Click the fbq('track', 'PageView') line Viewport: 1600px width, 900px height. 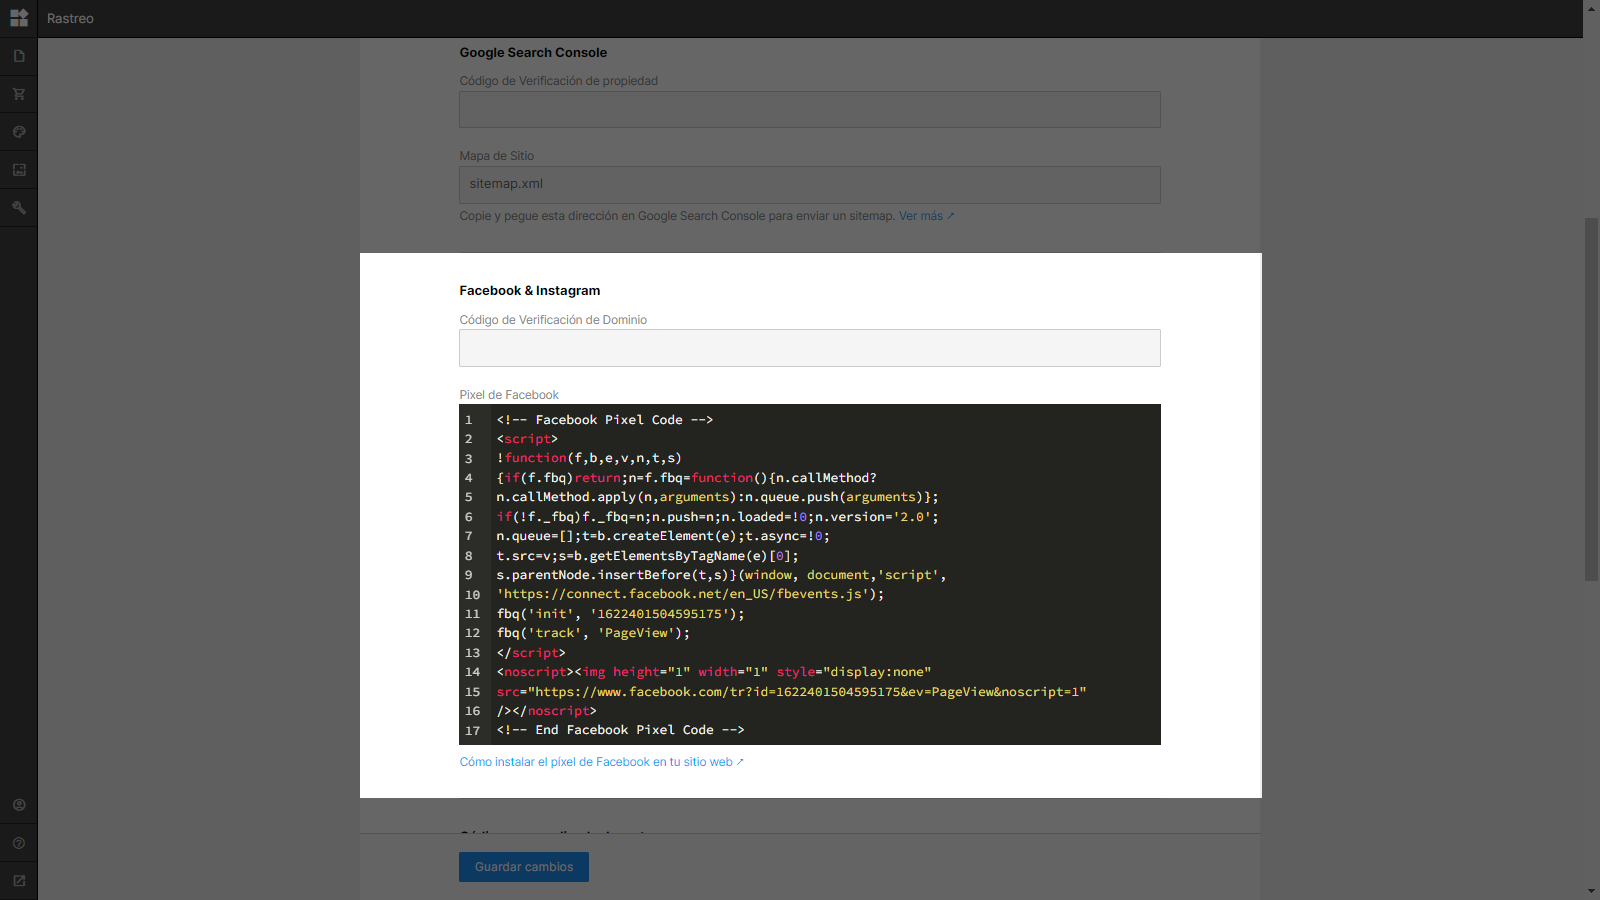coord(593,633)
